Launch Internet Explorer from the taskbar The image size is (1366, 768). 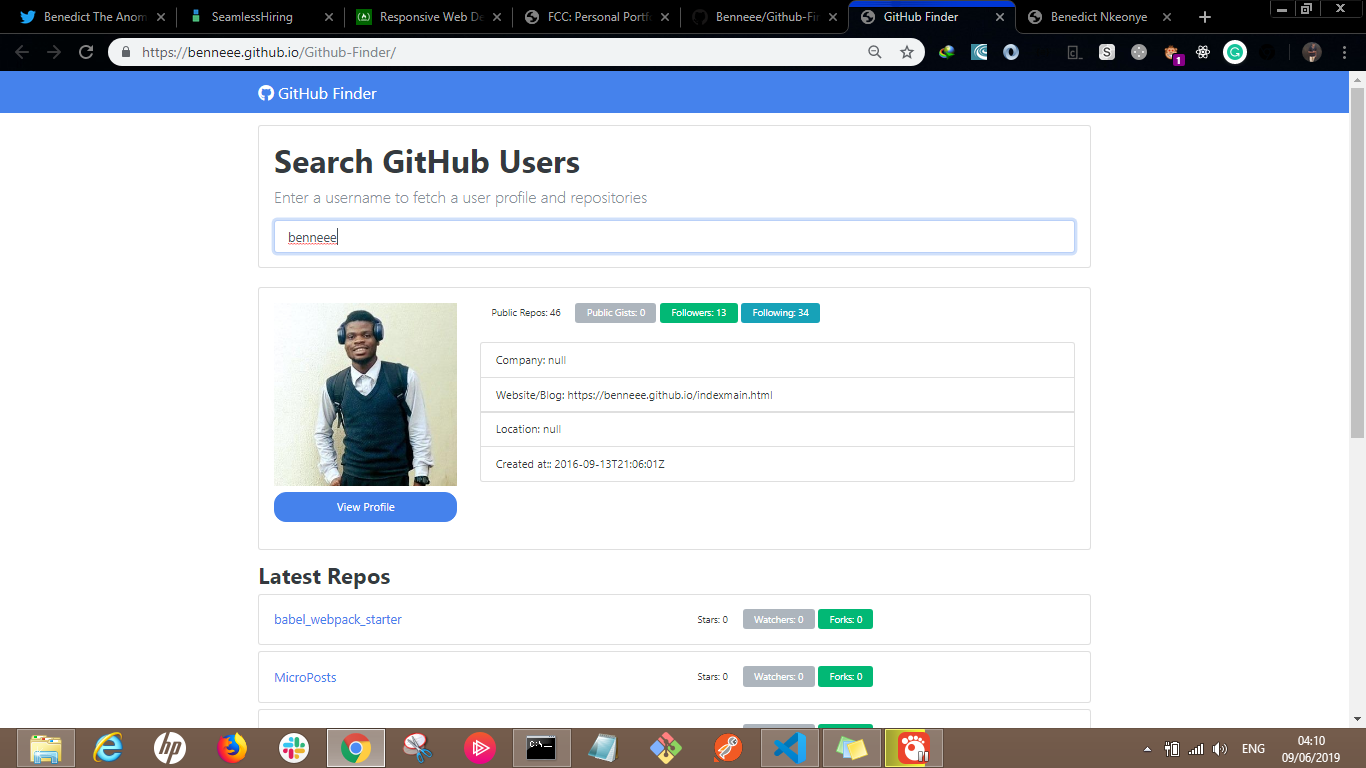108,748
